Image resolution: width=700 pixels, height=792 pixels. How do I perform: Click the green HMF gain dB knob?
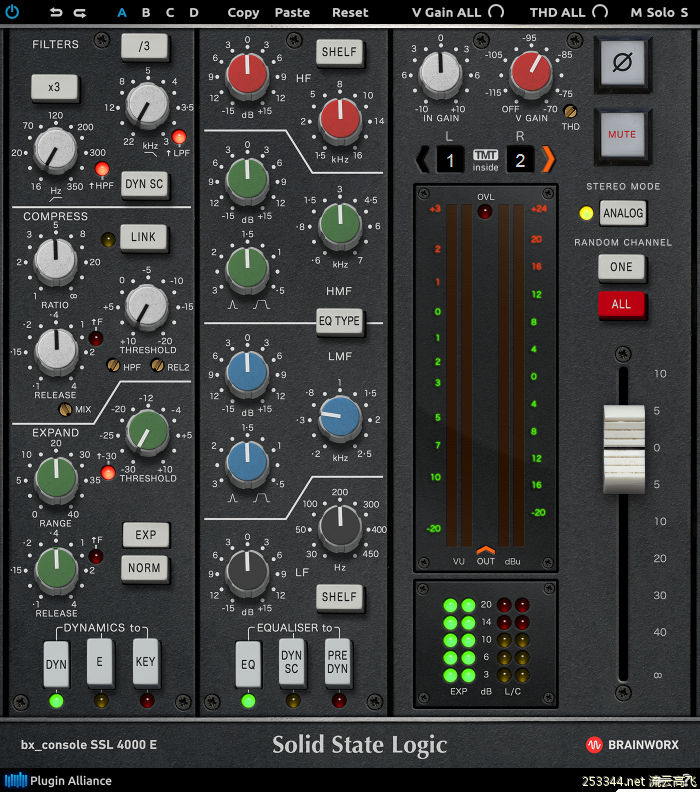(247, 180)
